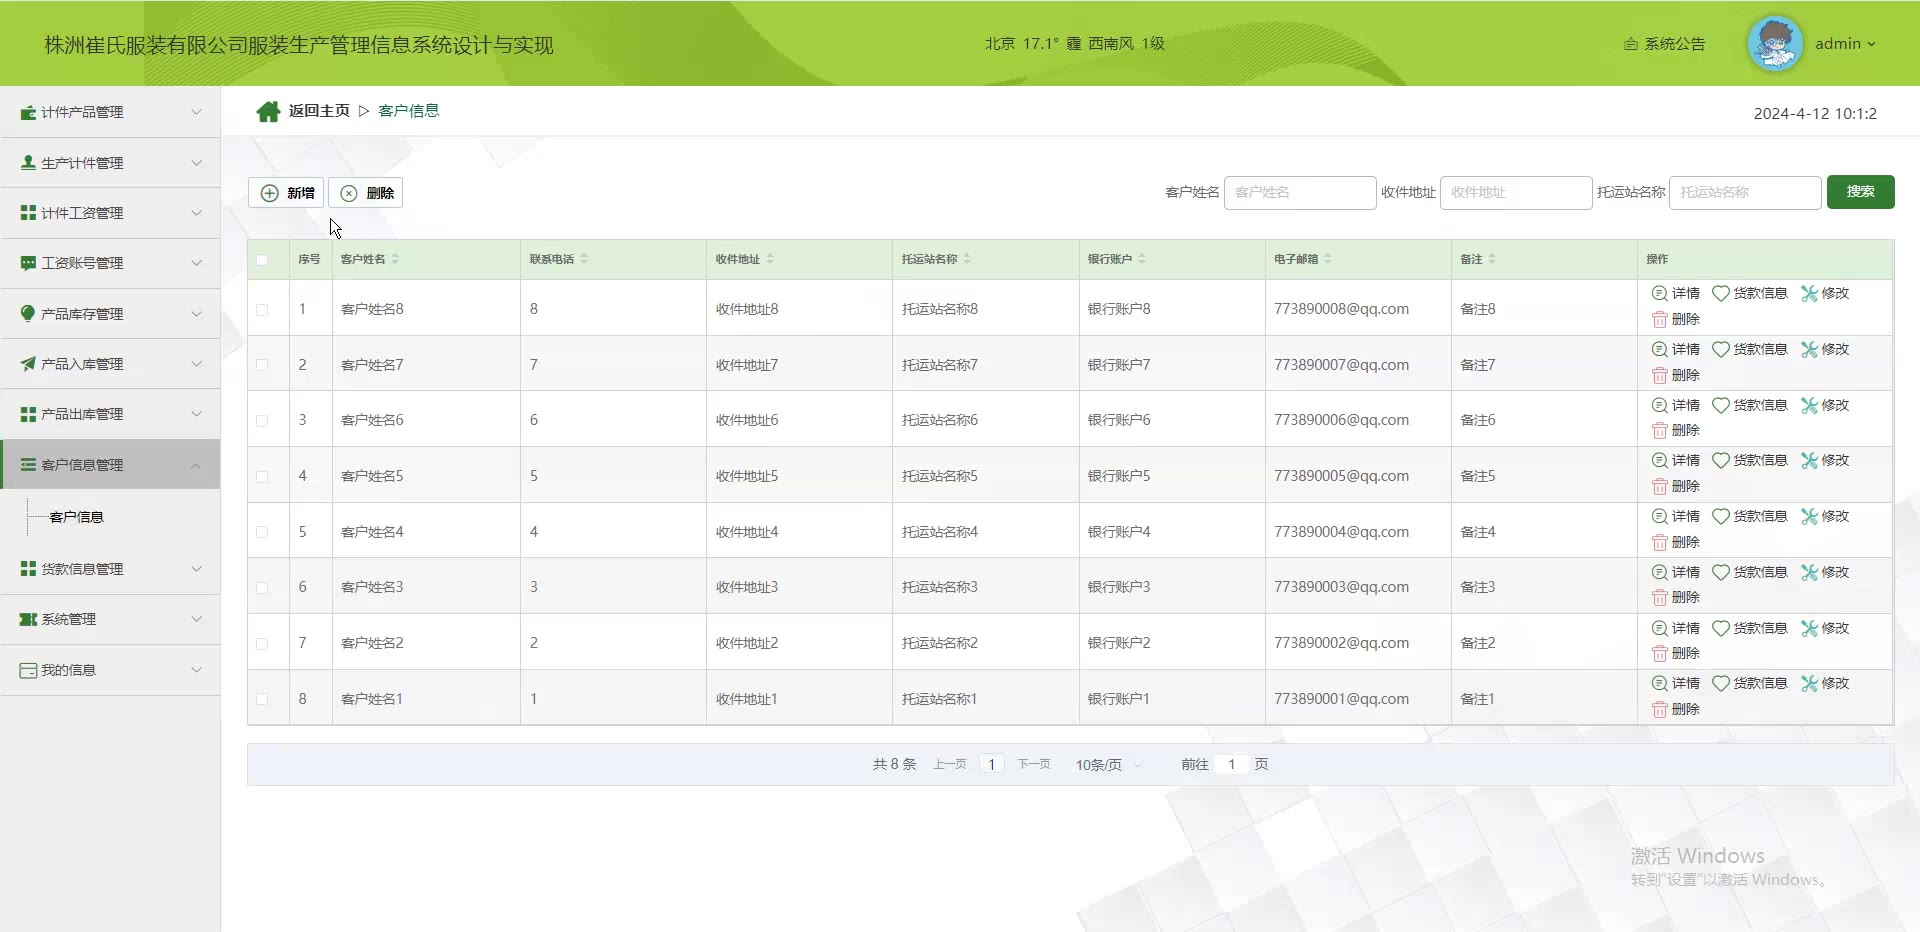The image size is (1920, 932).
Task: Check the box for row 客户姓名7
Action: pyautogui.click(x=262, y=365)
